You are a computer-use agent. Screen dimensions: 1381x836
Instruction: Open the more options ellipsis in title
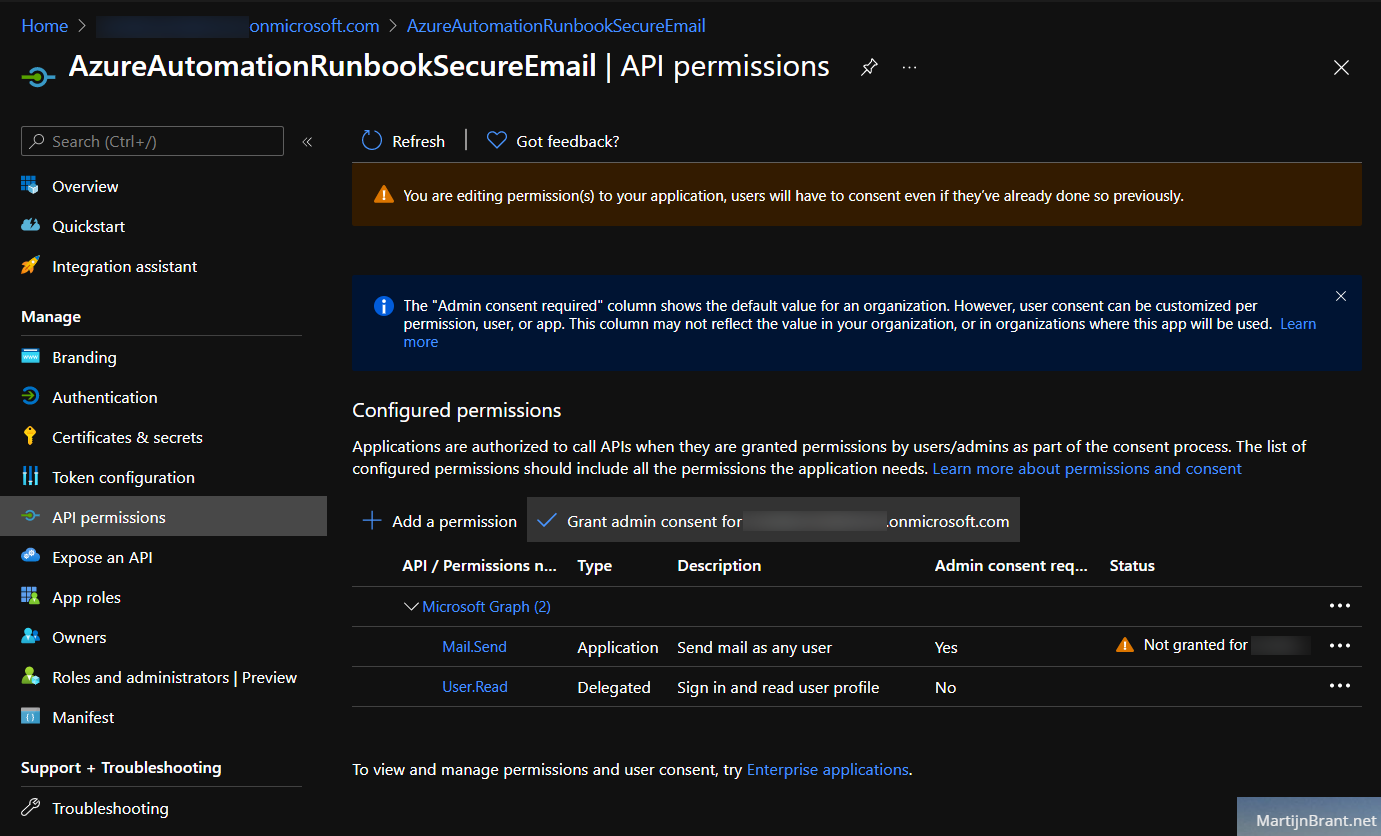point(909,67)
